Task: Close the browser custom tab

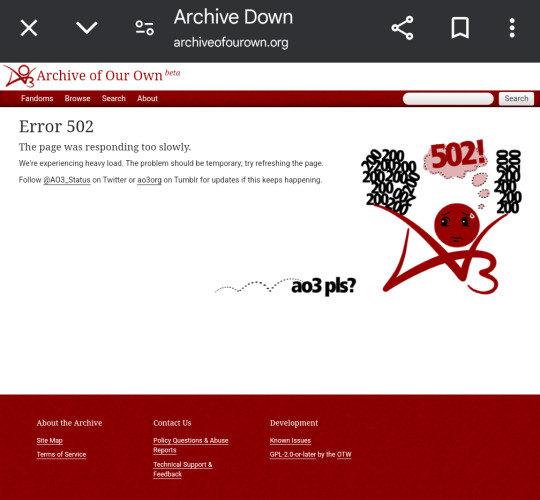Action: 29,28
